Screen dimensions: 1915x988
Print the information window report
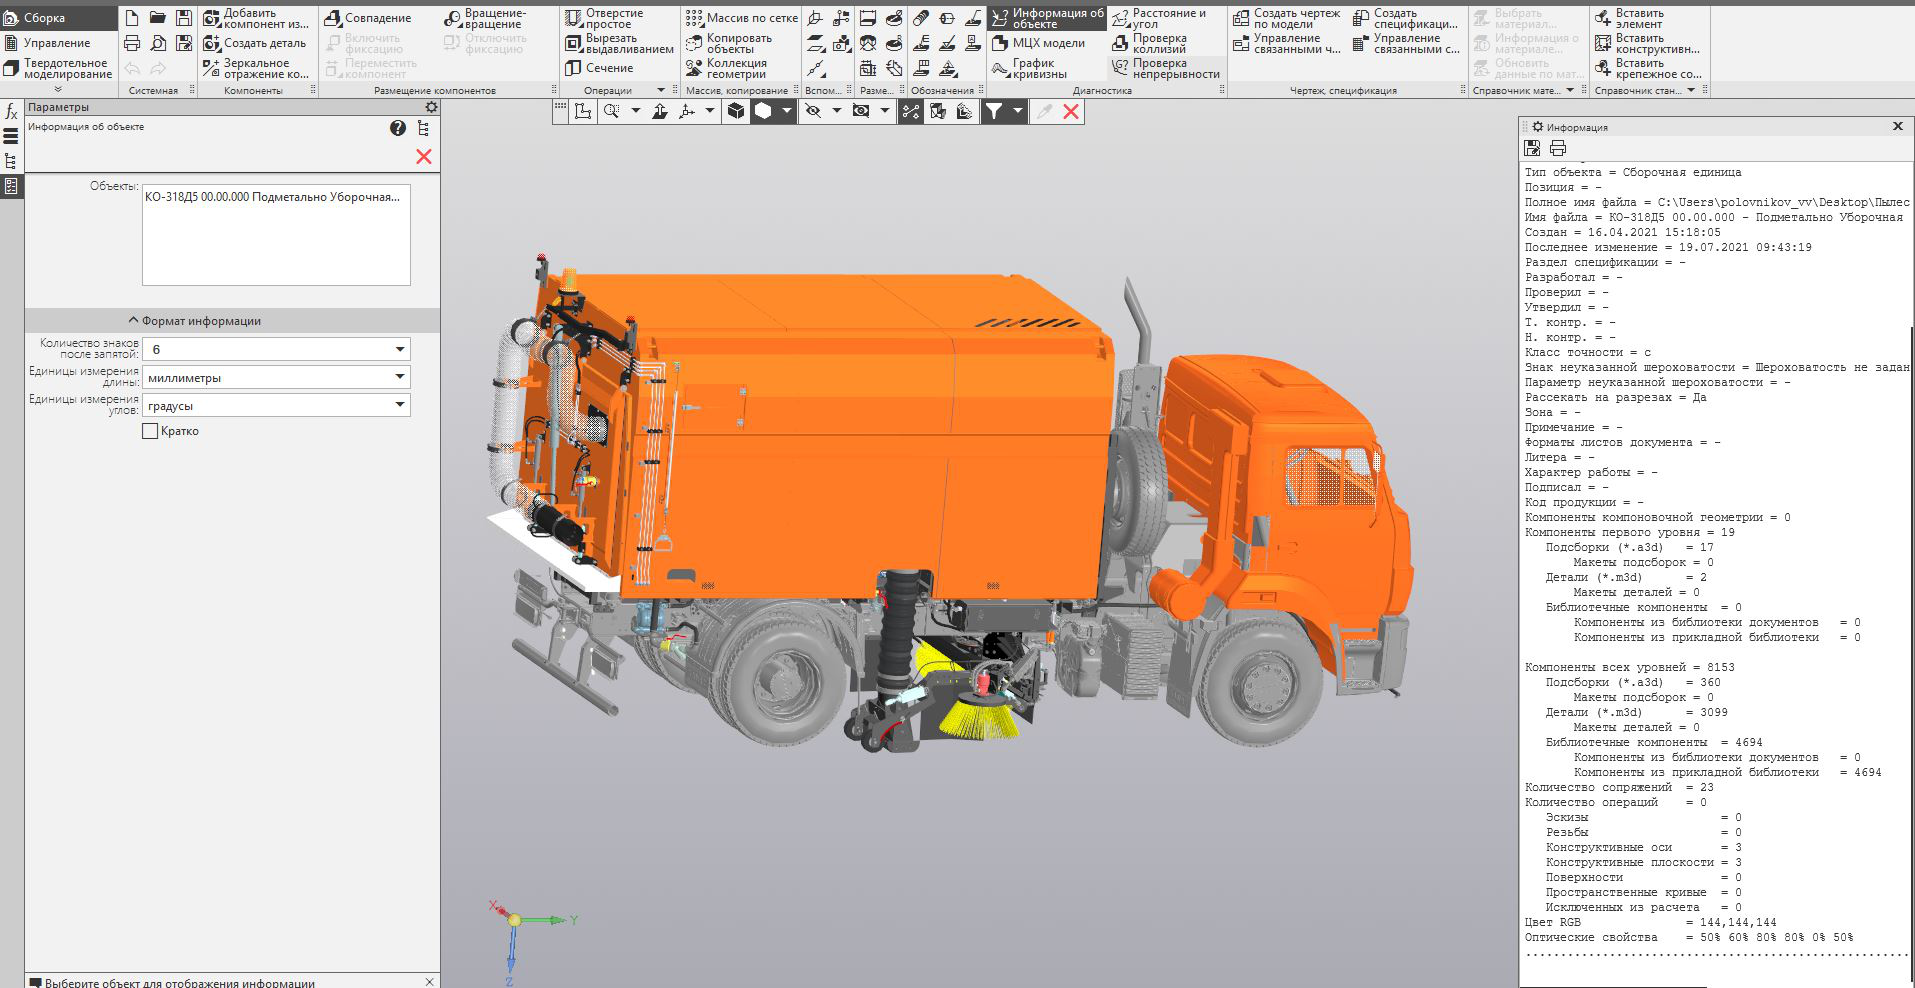coord(1557,148)
